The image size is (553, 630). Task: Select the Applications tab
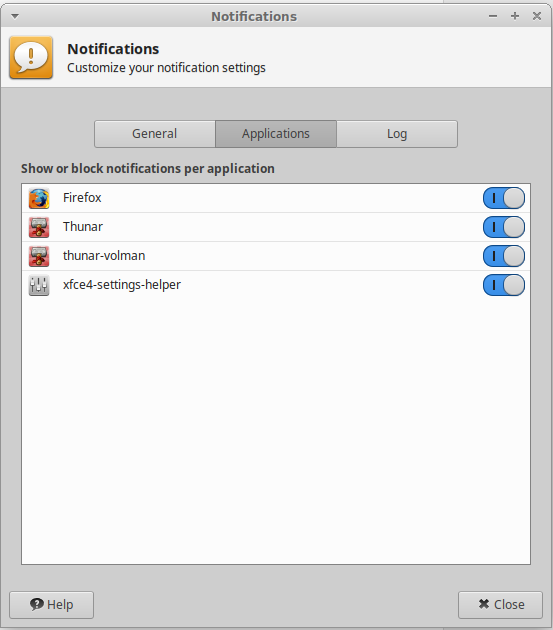click(x=276, y=134)
